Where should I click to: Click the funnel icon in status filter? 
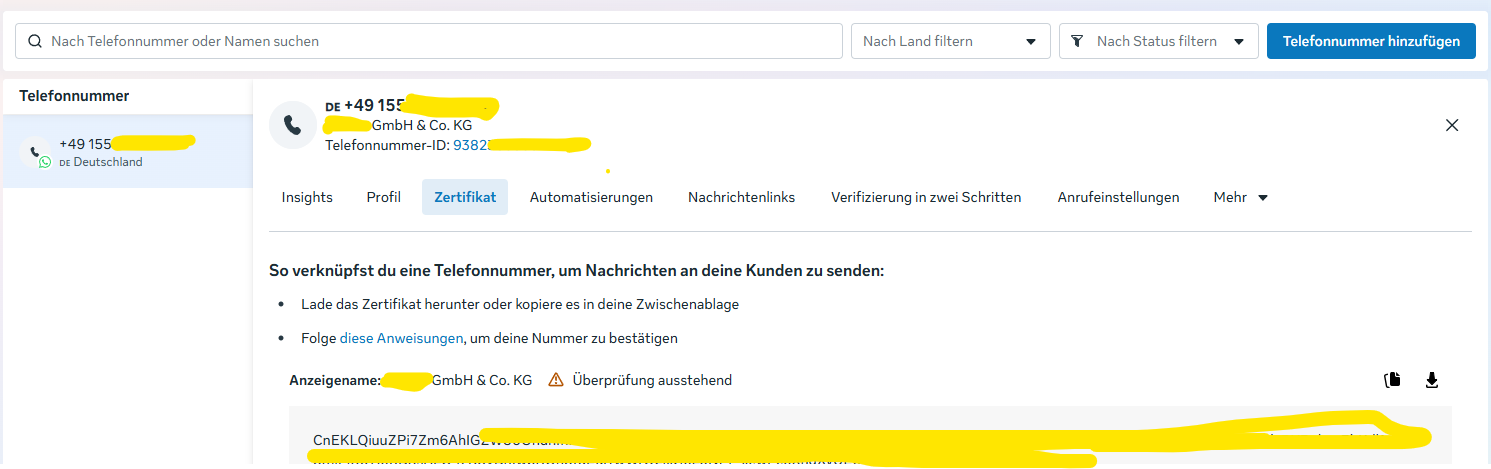click(1077, 41)
